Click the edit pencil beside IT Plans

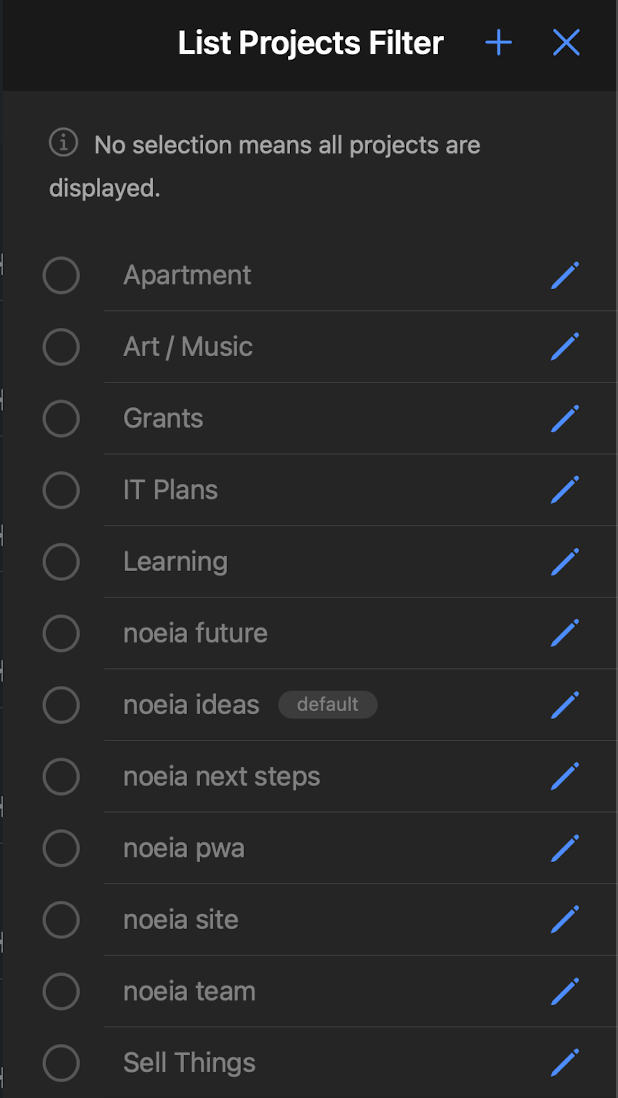(565, 490)
